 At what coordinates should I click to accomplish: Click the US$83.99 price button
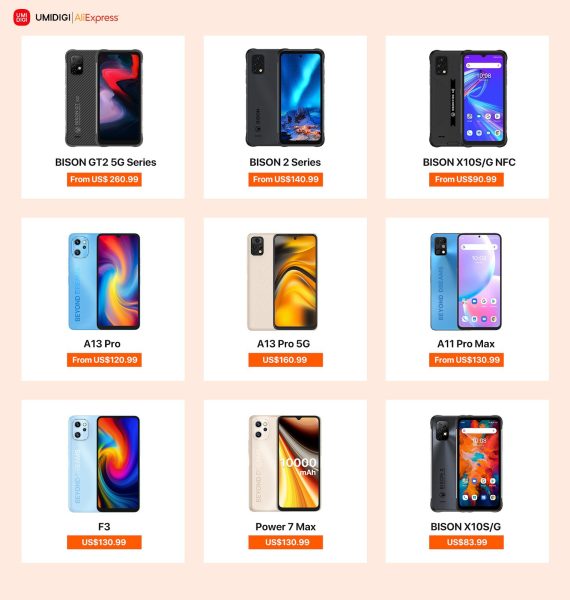pyautogui.click(x=466, y=542)
